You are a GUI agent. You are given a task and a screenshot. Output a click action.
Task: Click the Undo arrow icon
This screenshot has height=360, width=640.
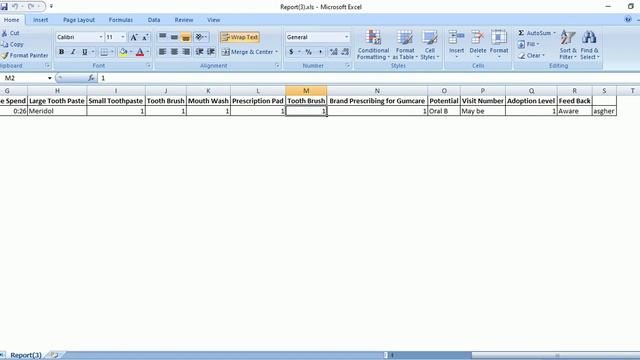pos(15,7)
